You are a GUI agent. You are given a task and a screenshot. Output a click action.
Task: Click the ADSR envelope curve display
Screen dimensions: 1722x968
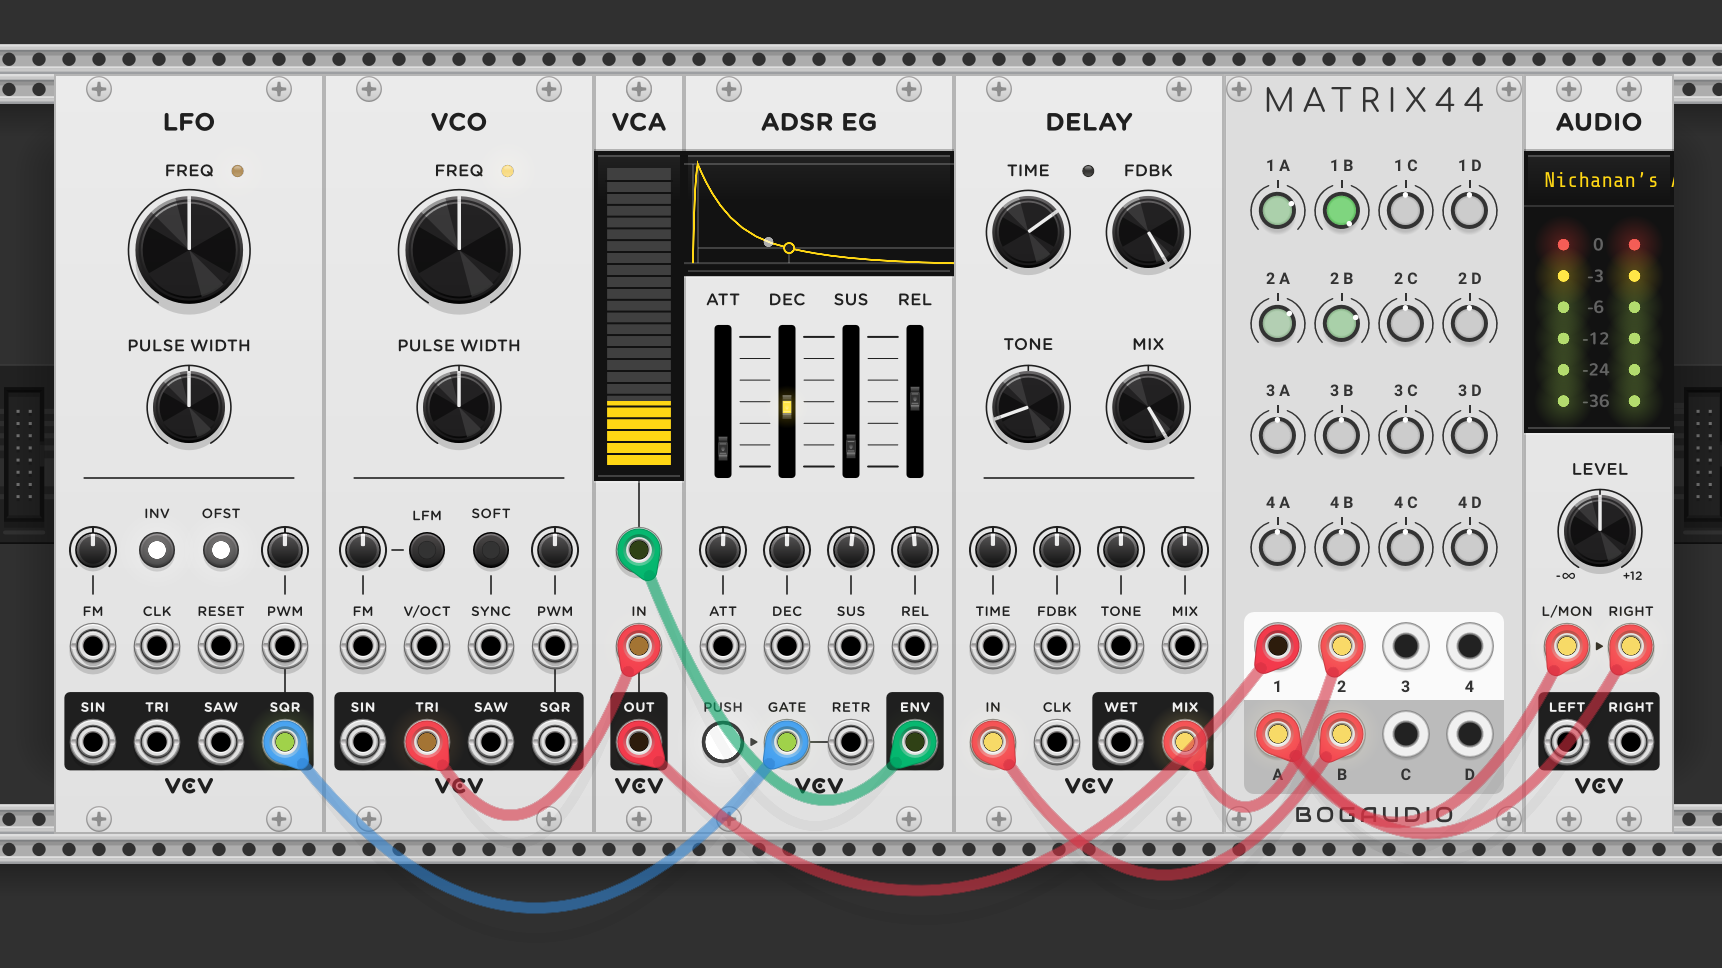click(x=820, y=213)
